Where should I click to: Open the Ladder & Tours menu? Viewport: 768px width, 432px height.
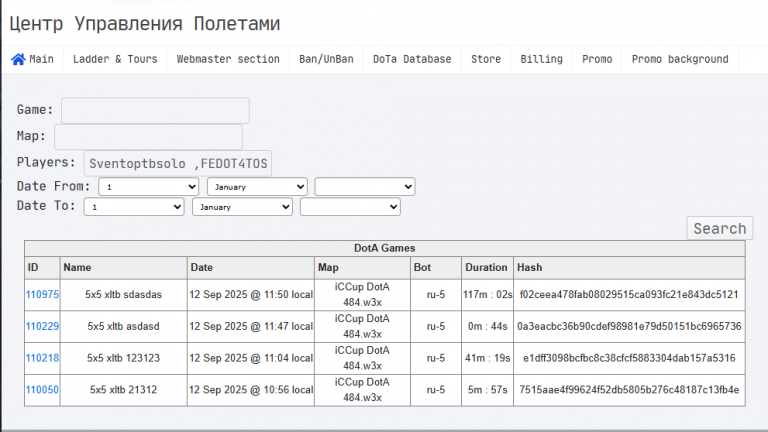click(115, 59)
